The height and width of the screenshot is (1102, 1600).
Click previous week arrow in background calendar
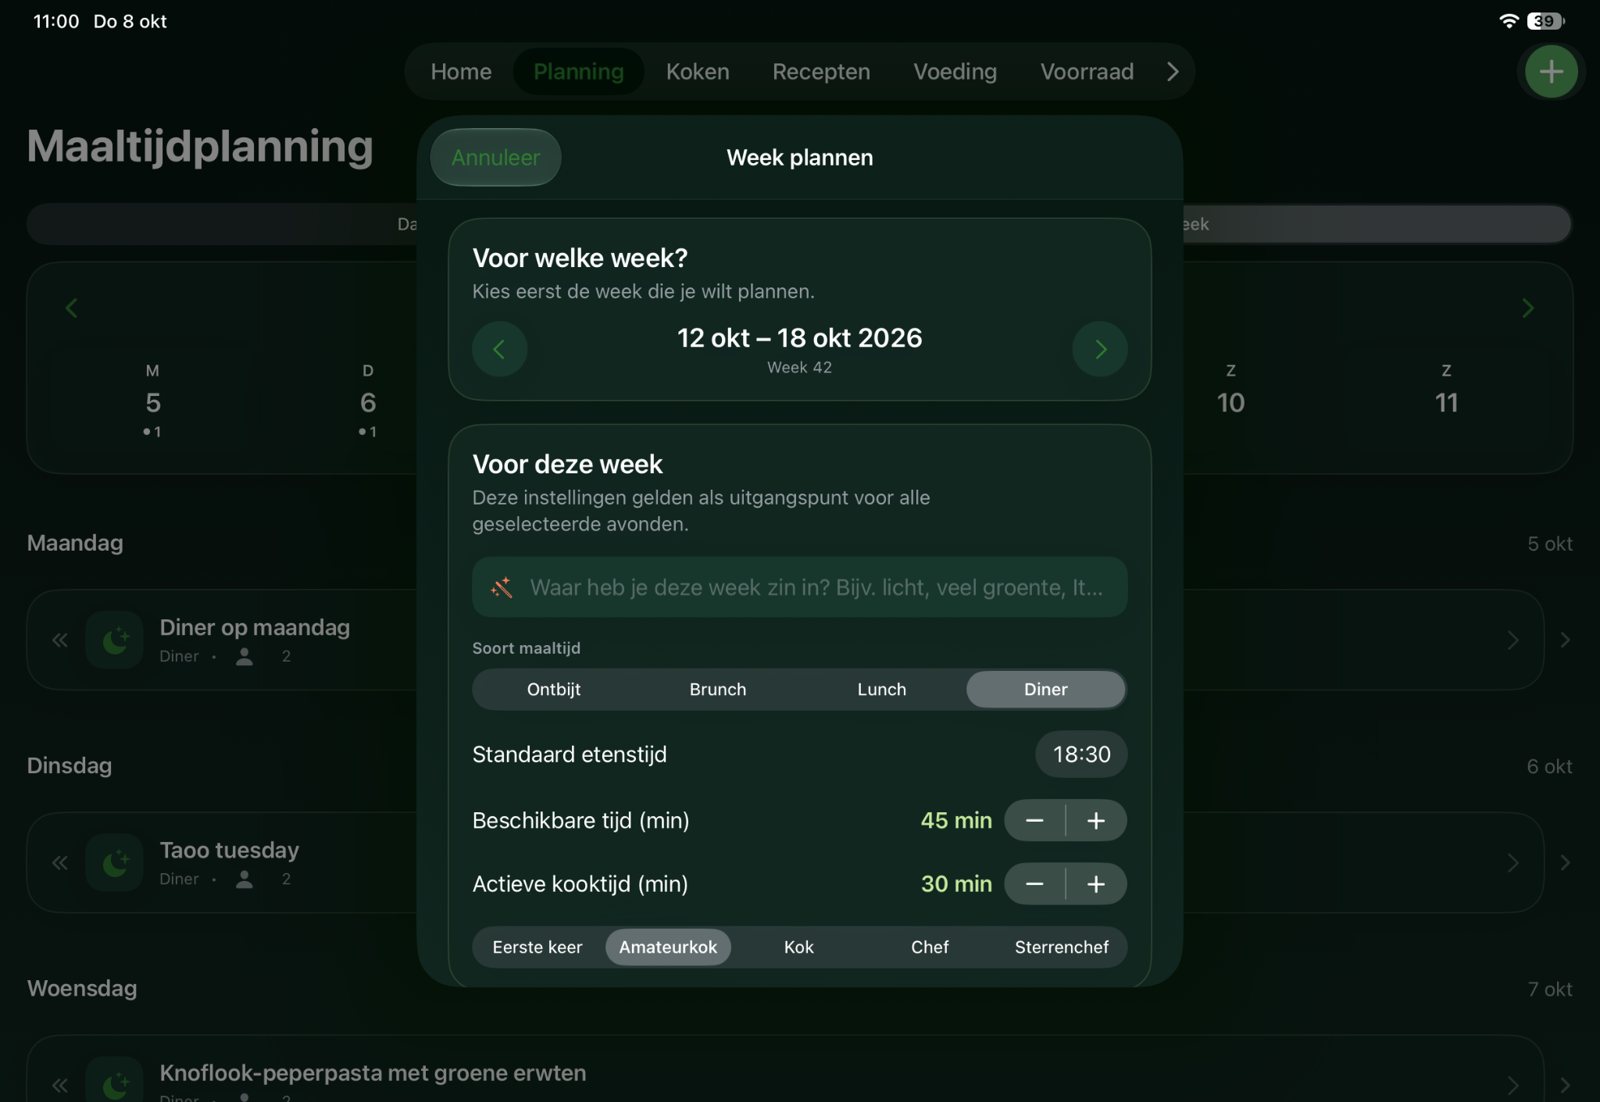71,308
